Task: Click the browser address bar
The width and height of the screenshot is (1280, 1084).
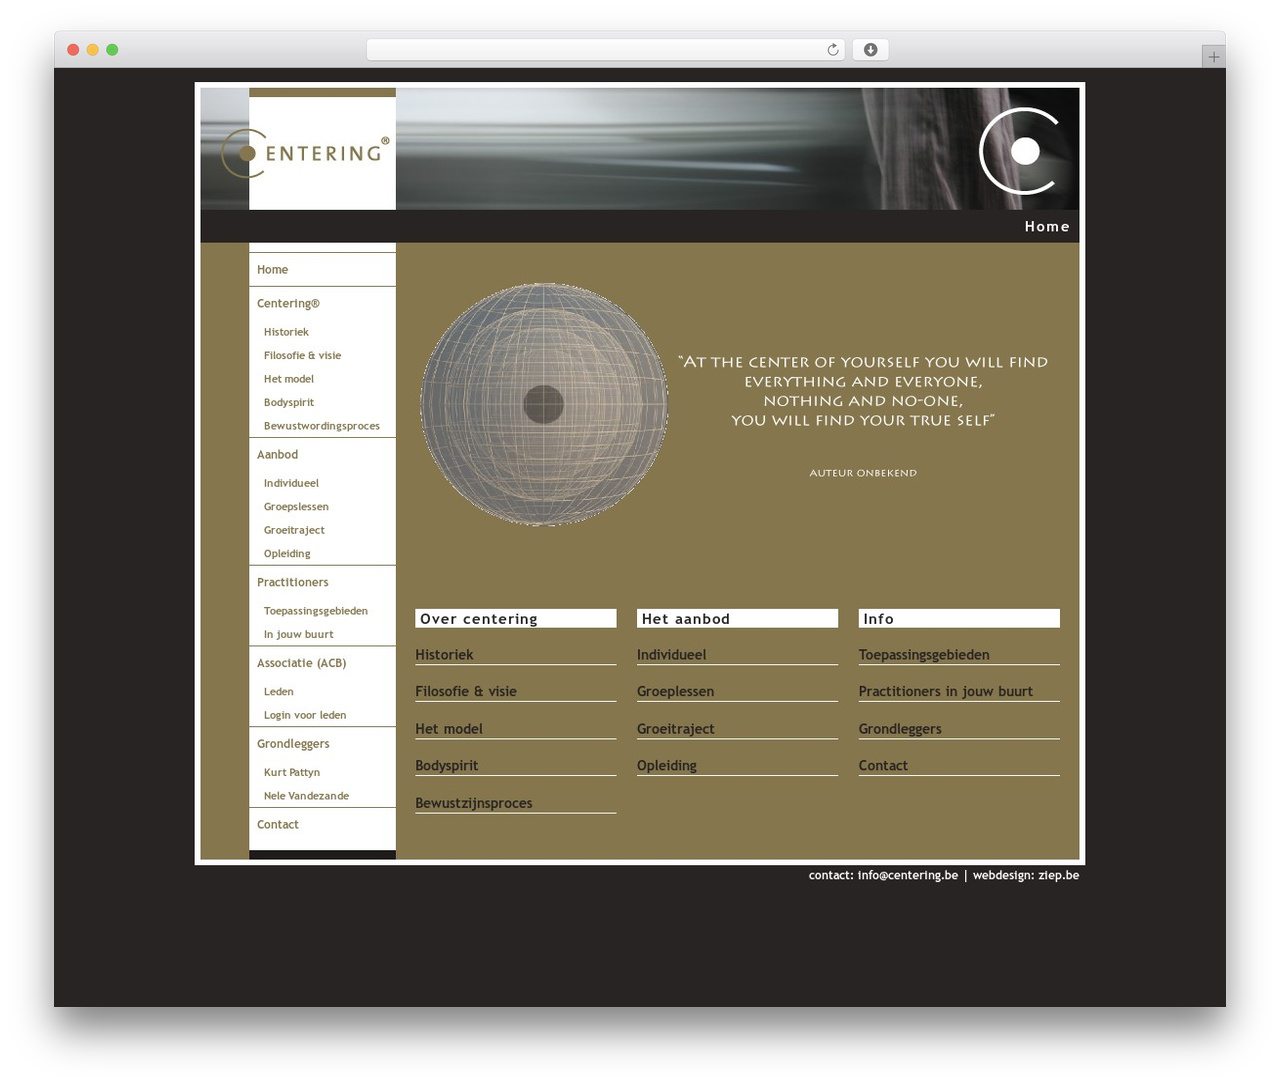Action: coord(605,50)
